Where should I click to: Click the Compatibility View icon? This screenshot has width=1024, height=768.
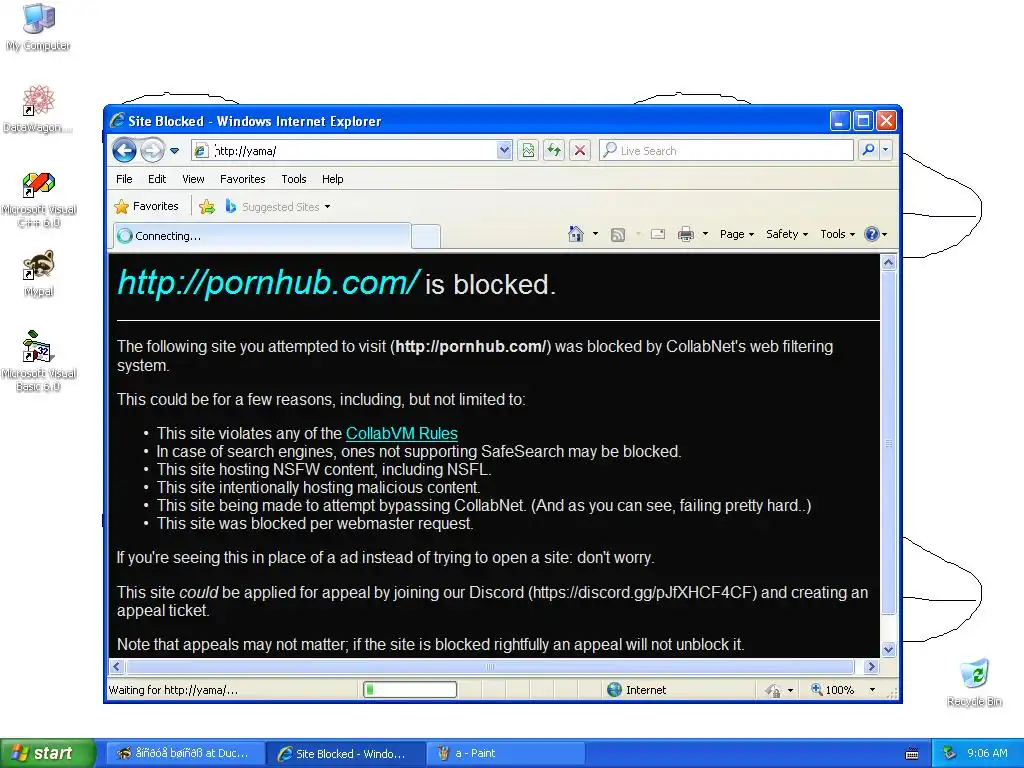click(528, 151)
